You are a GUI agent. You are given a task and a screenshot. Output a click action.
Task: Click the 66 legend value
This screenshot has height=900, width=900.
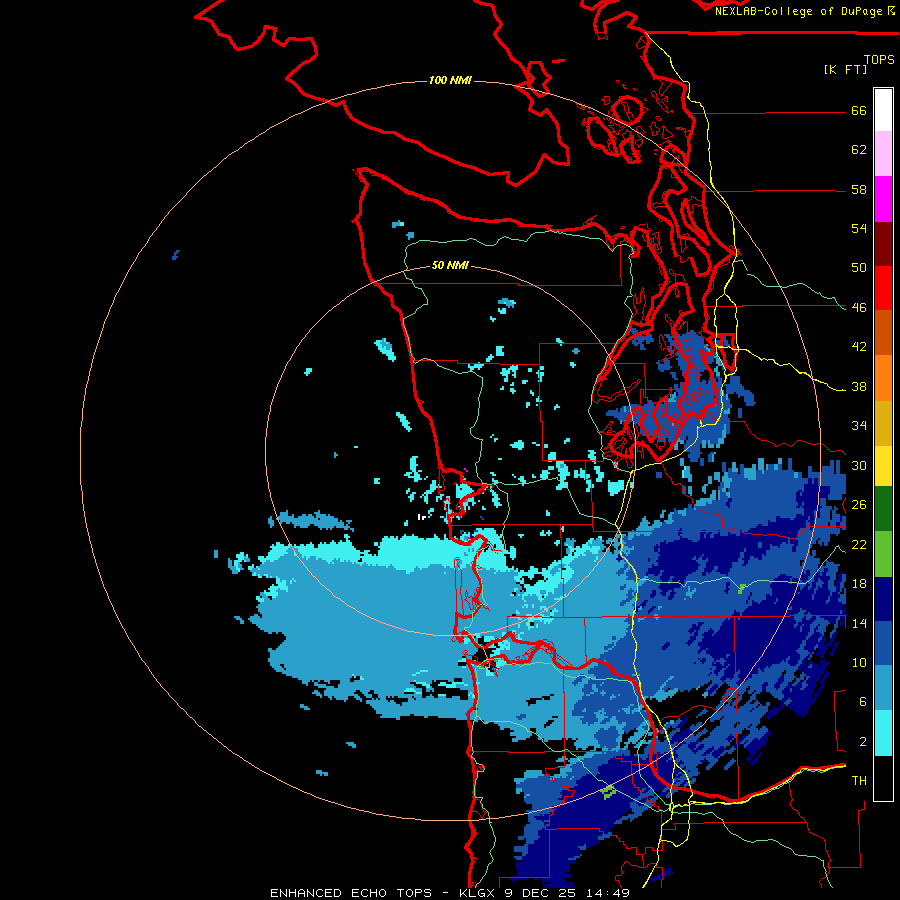(x=859, y=111)
